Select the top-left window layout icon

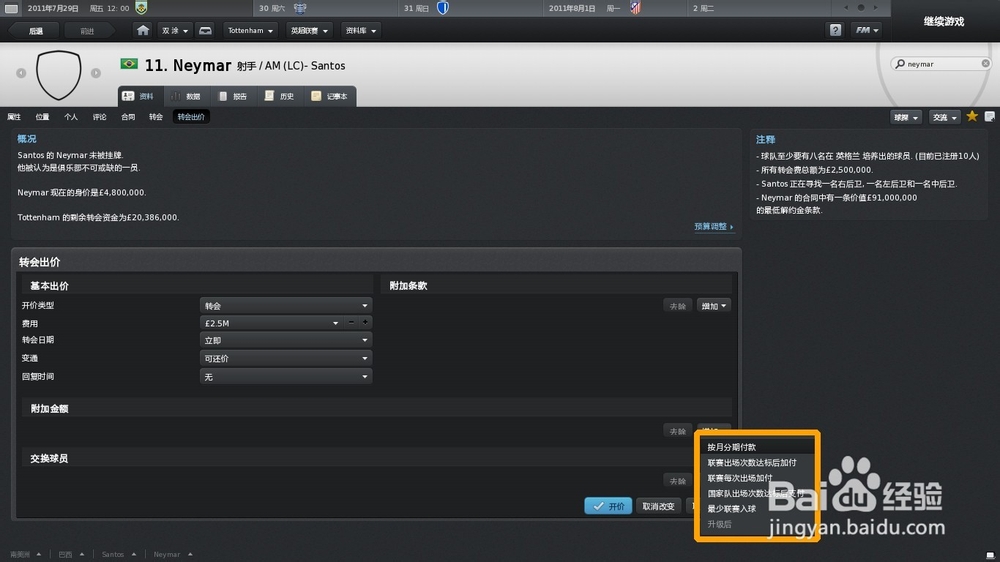[11, 8]
